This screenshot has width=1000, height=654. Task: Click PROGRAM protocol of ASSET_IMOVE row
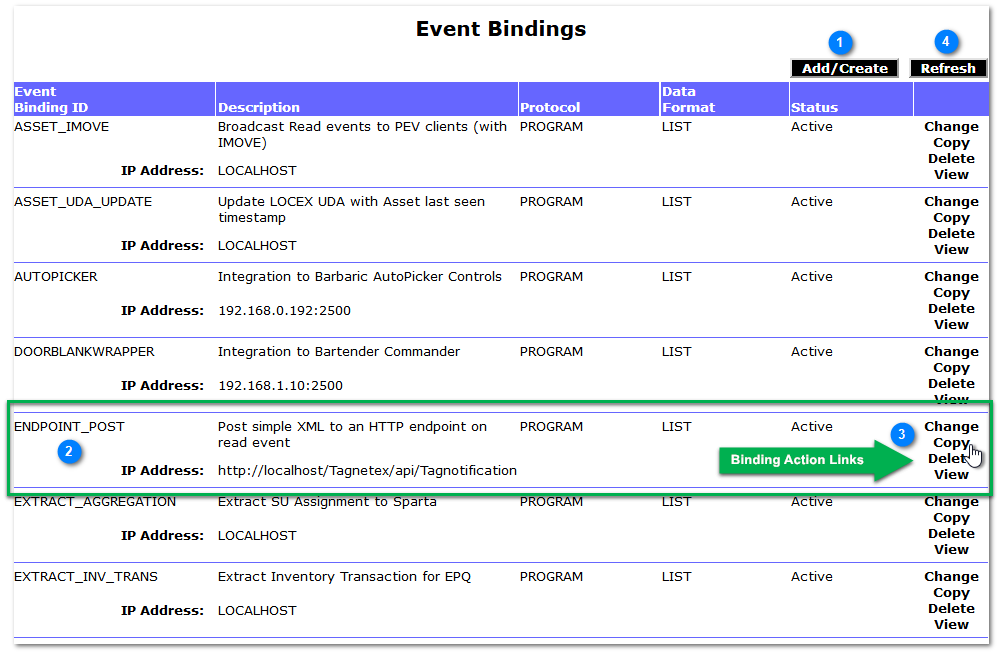point(551,126)
